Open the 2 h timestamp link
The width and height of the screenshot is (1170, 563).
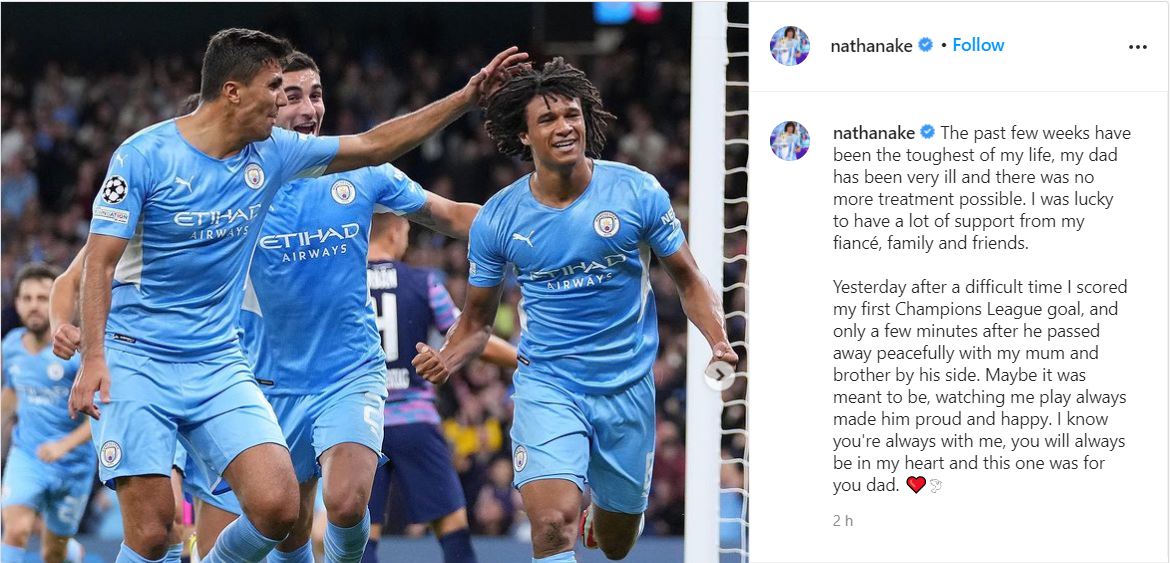843,520
